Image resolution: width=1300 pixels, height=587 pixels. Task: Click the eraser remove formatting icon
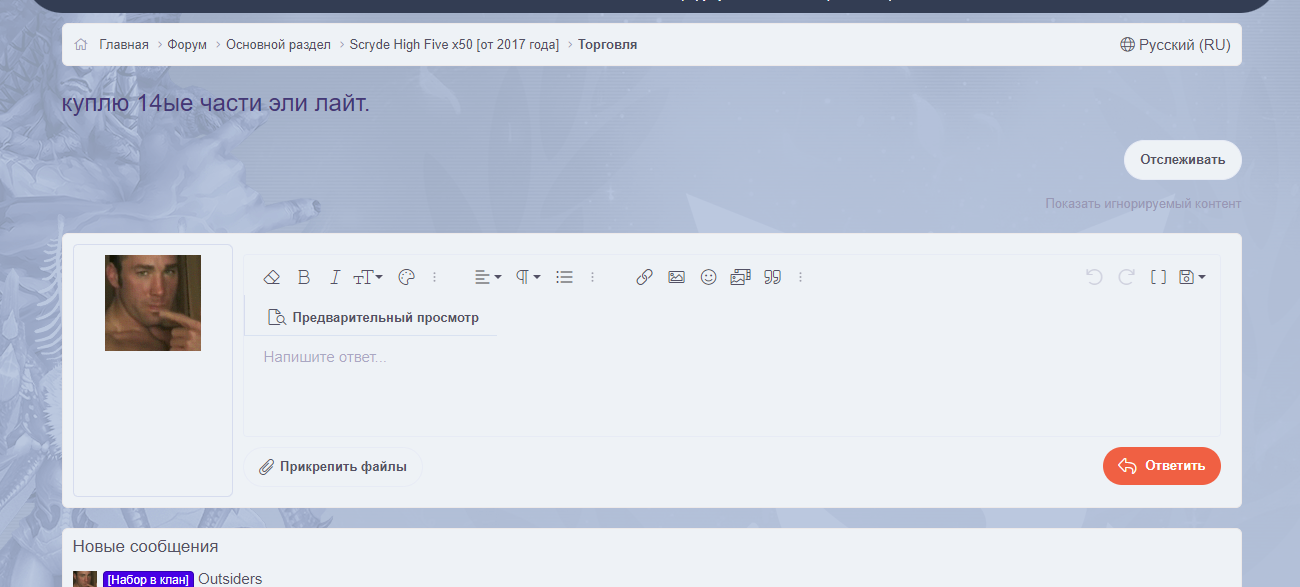tap(271, 277)
